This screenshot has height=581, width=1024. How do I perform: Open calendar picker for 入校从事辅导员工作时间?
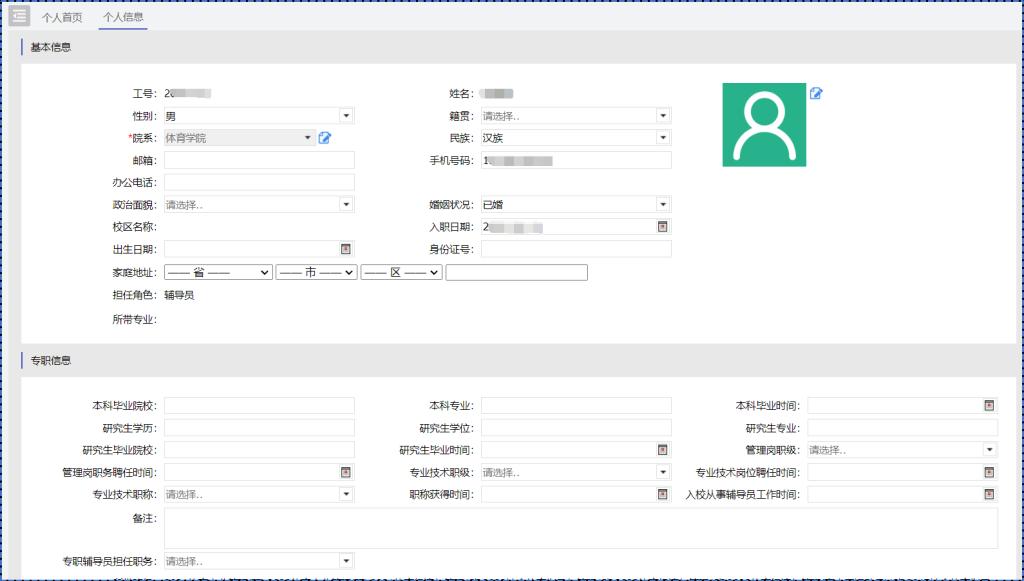pyautogui.click(x=989, y=494)
